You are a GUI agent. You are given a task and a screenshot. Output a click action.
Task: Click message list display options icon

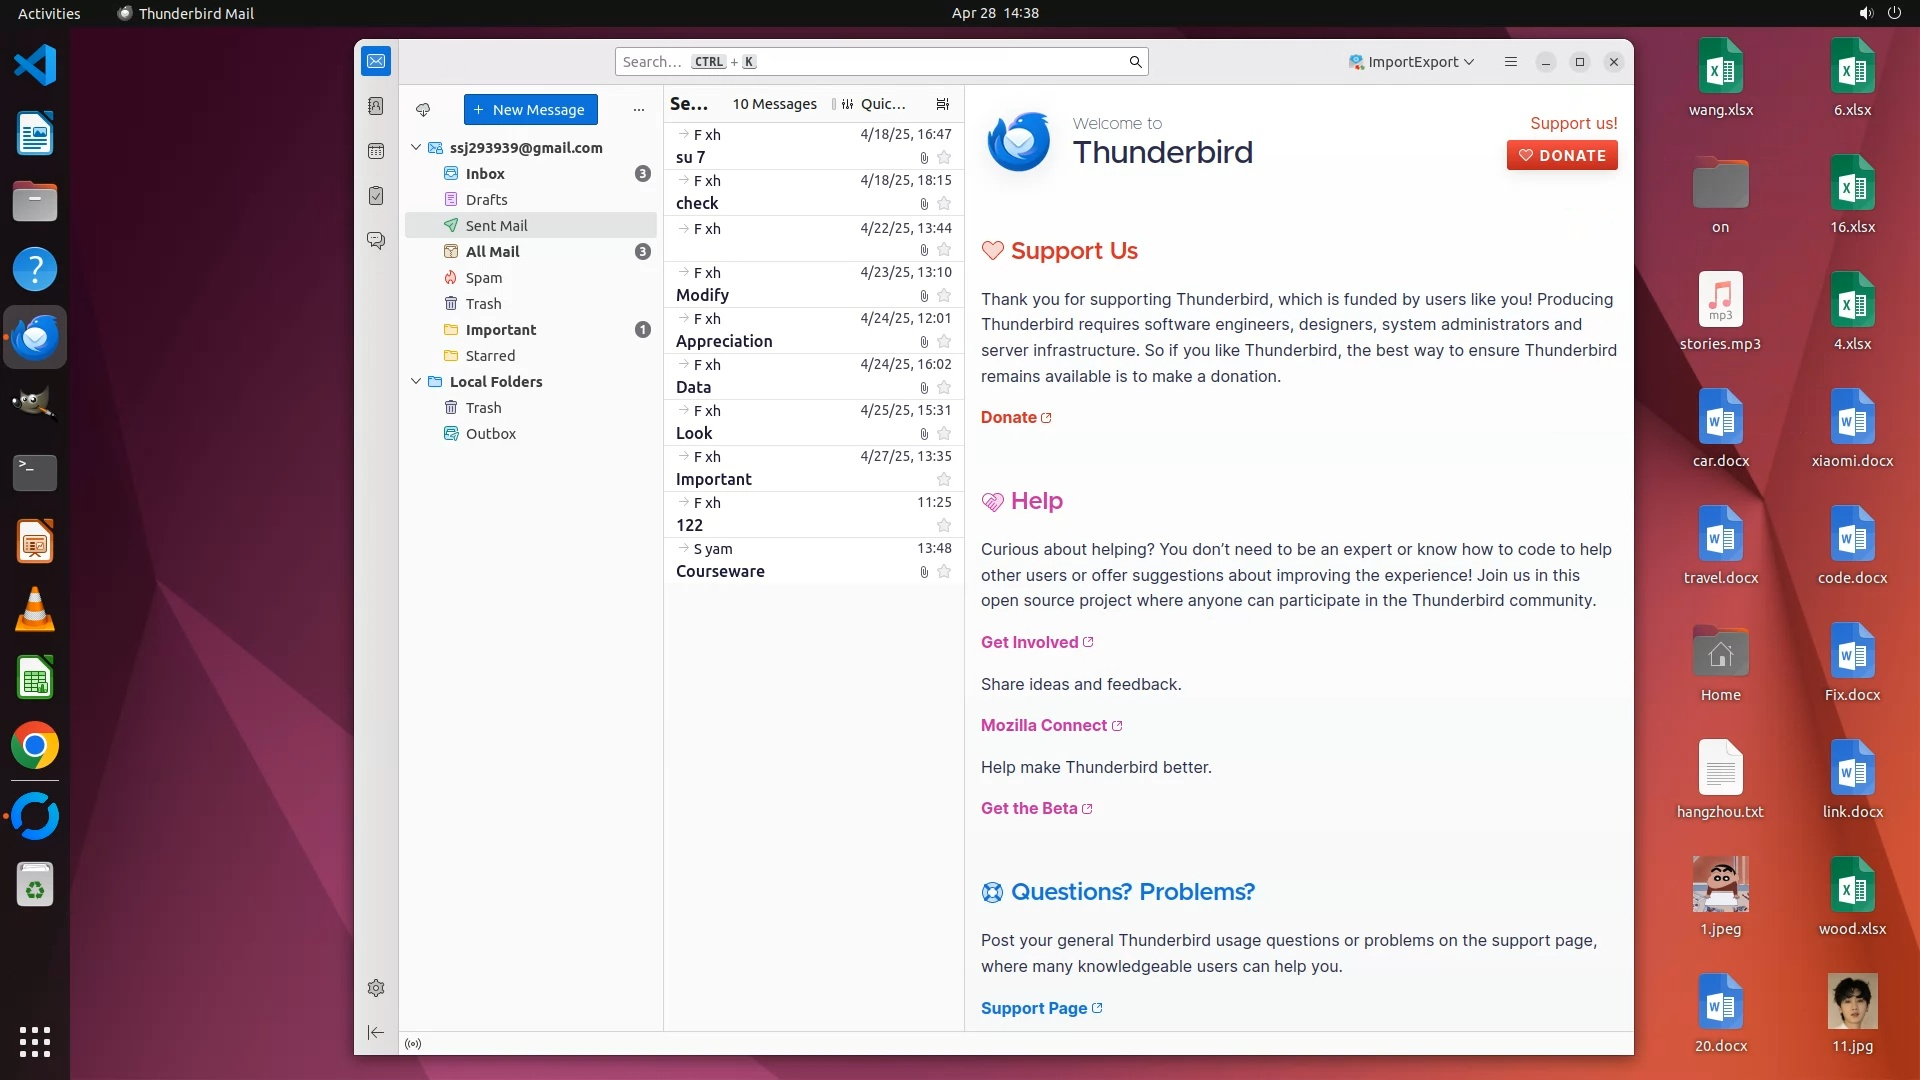(x=942, y=104)
